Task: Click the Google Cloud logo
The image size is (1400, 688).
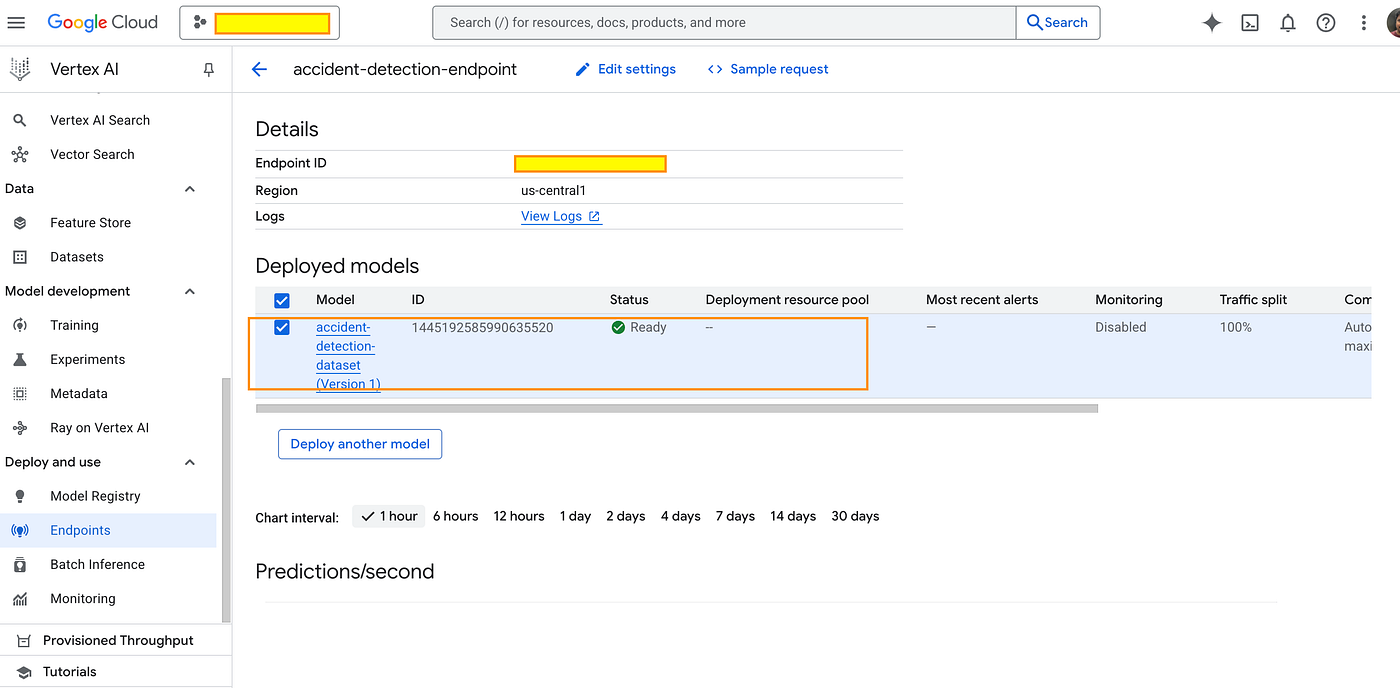Action: click(x=102, y=22)
